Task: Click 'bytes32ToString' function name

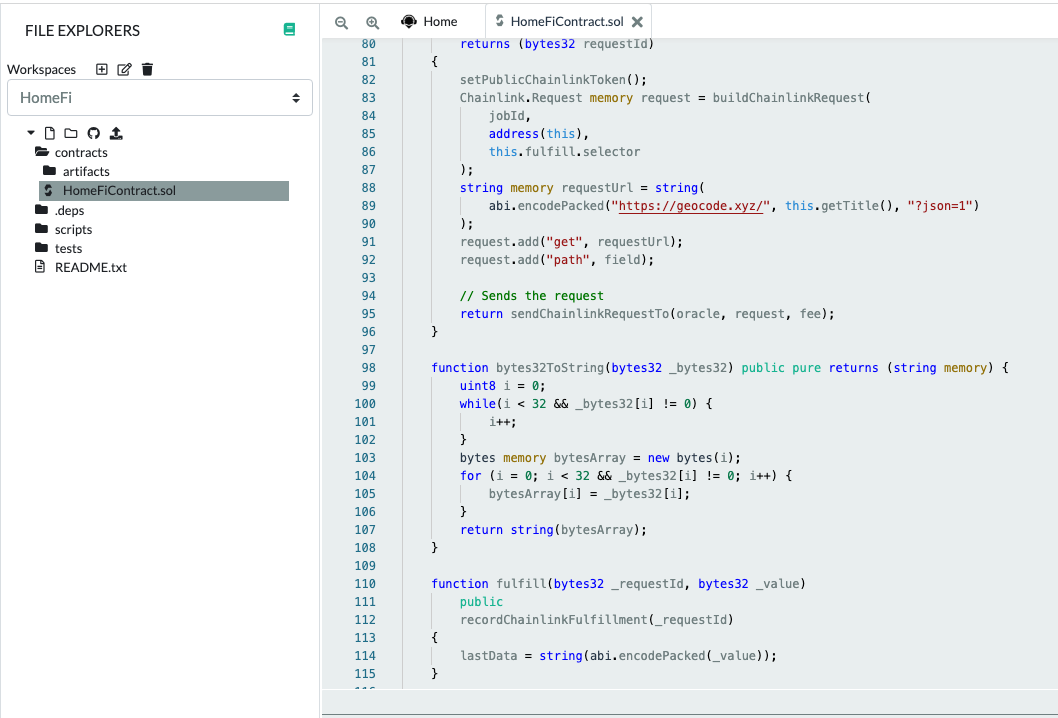Action: [x=550, y=367]
